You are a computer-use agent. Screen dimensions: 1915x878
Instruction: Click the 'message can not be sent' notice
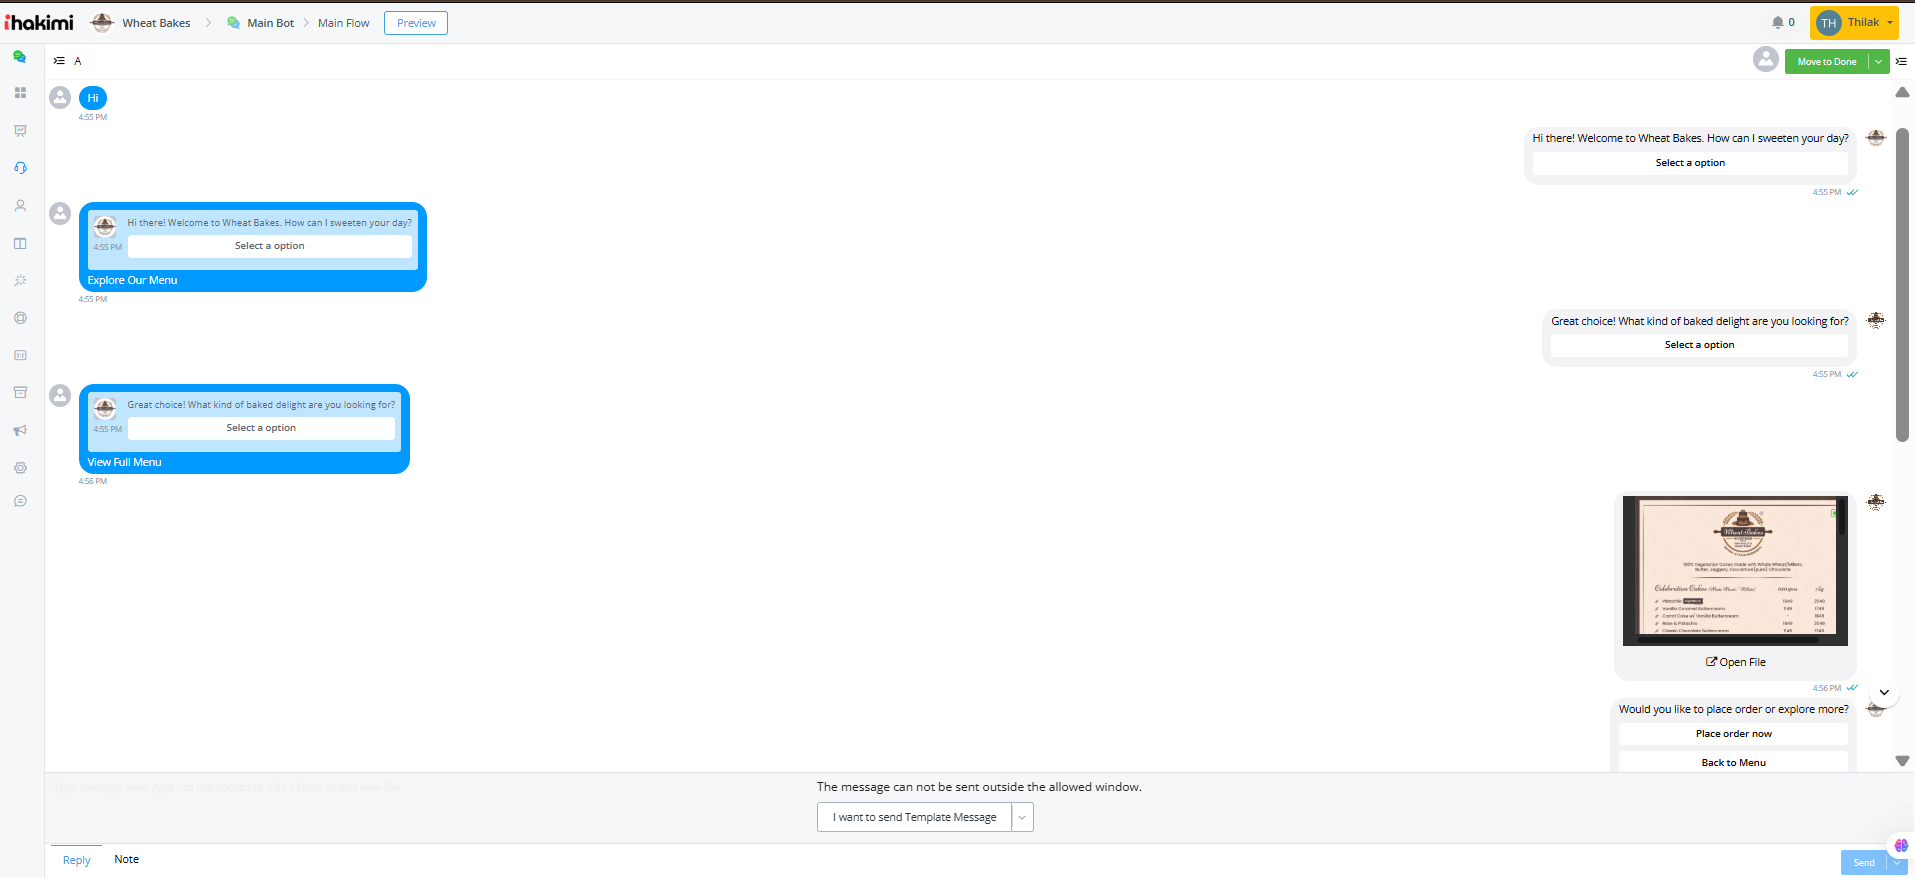tap(979, 787)
